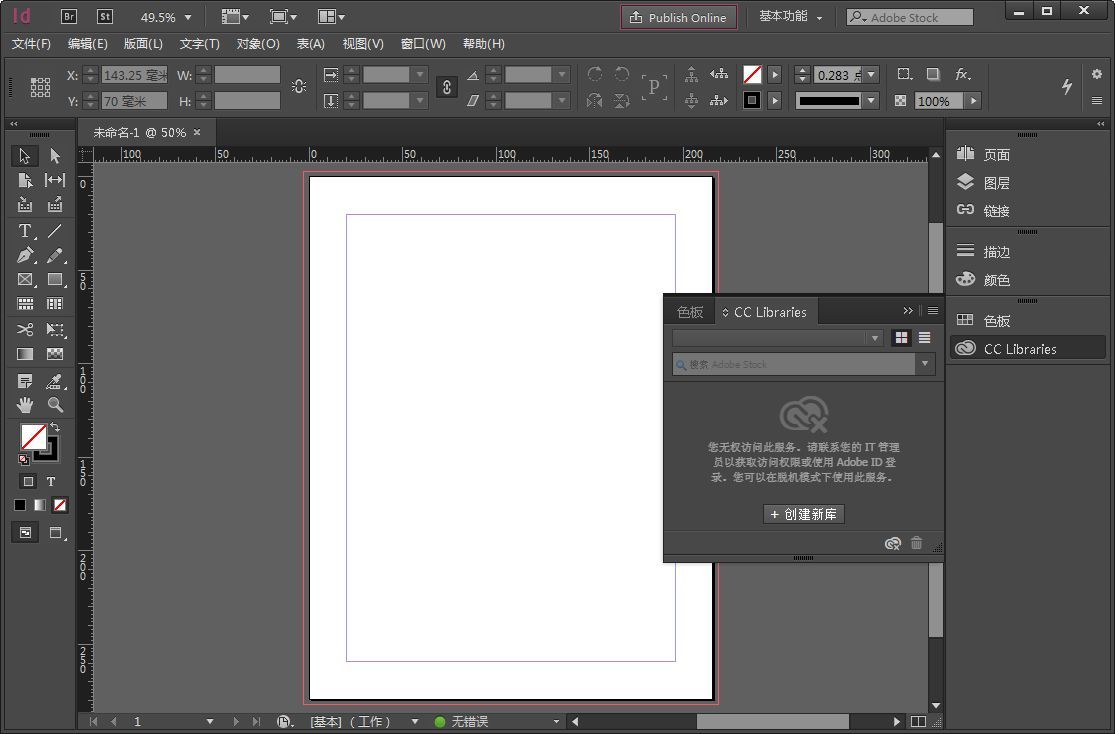Open the 对象(O) menu
Image resolution: width=1115 pixels, height=734 pixels.
(x=258, y=44)
